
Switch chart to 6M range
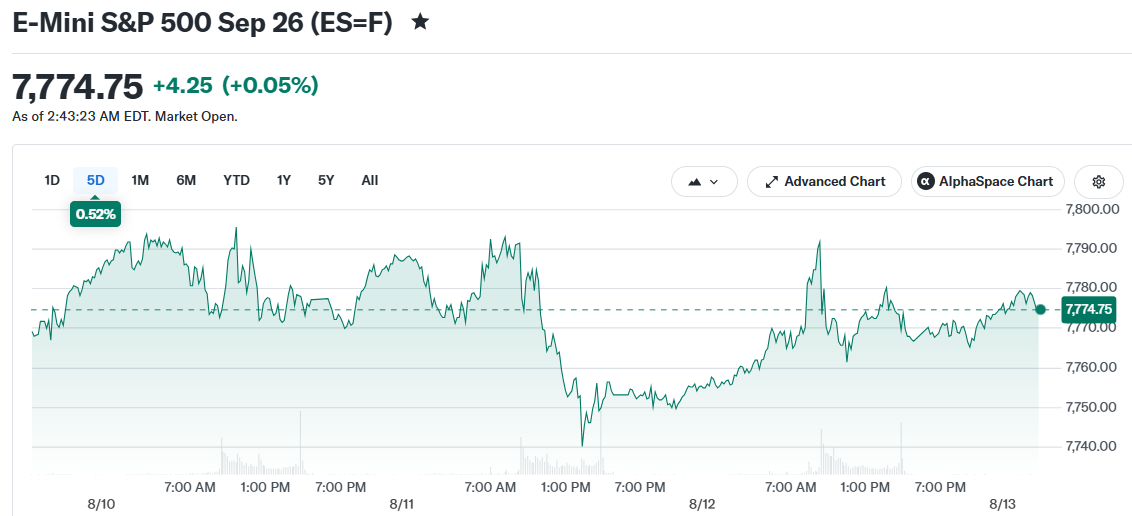pyautogui.click(x=186, y=180)
